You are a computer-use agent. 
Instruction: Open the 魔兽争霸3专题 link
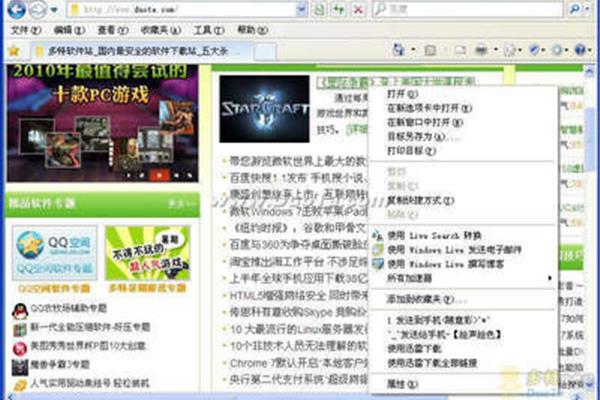coord(60,364)
